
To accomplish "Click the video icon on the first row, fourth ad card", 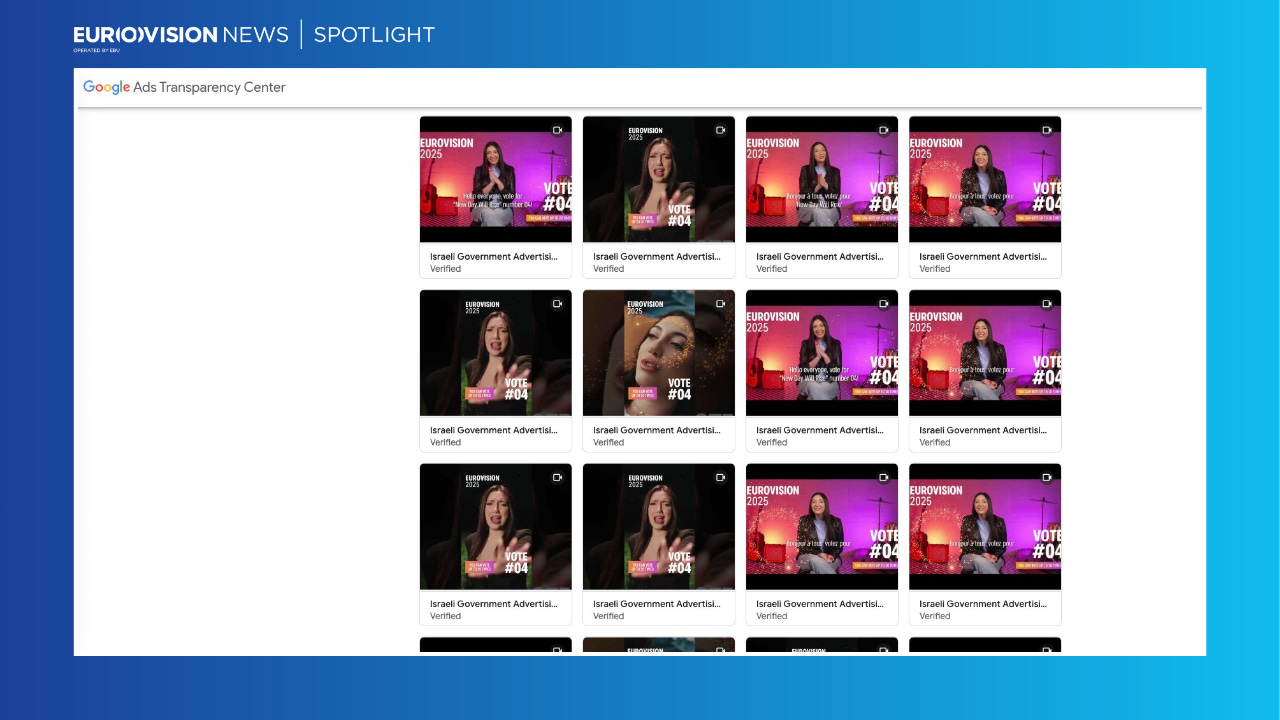I will (1046, 130).
